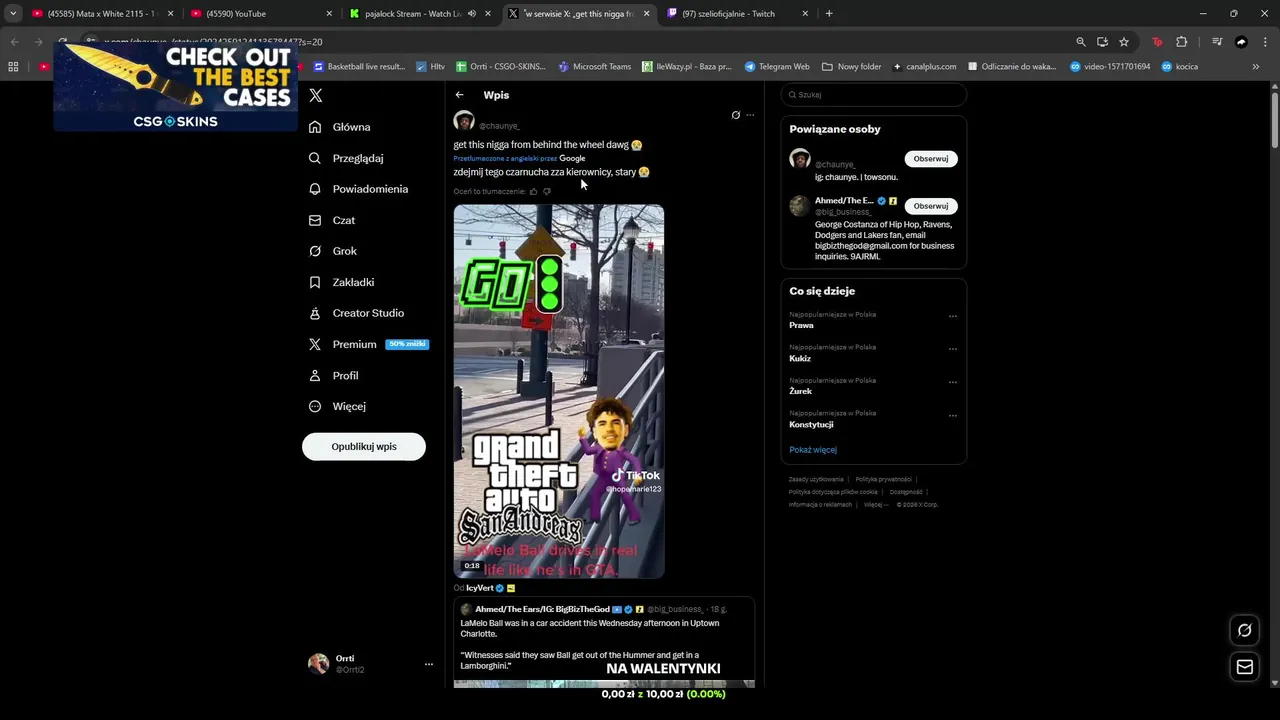This screenshot has width=1280, height=720.
Task: Open Zakładki bookmarks
Action: coord(341,282)
